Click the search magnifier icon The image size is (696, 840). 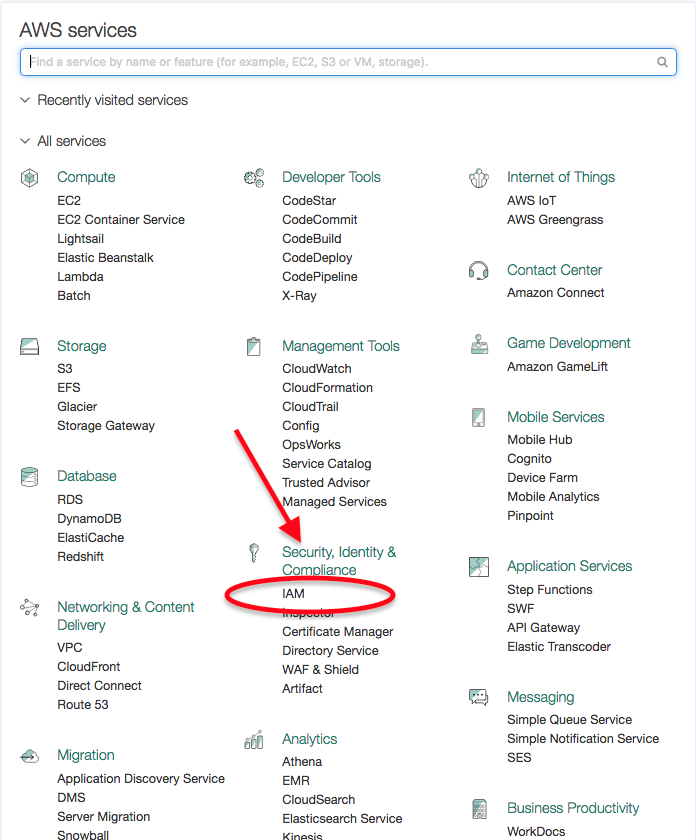pos(662,62)
